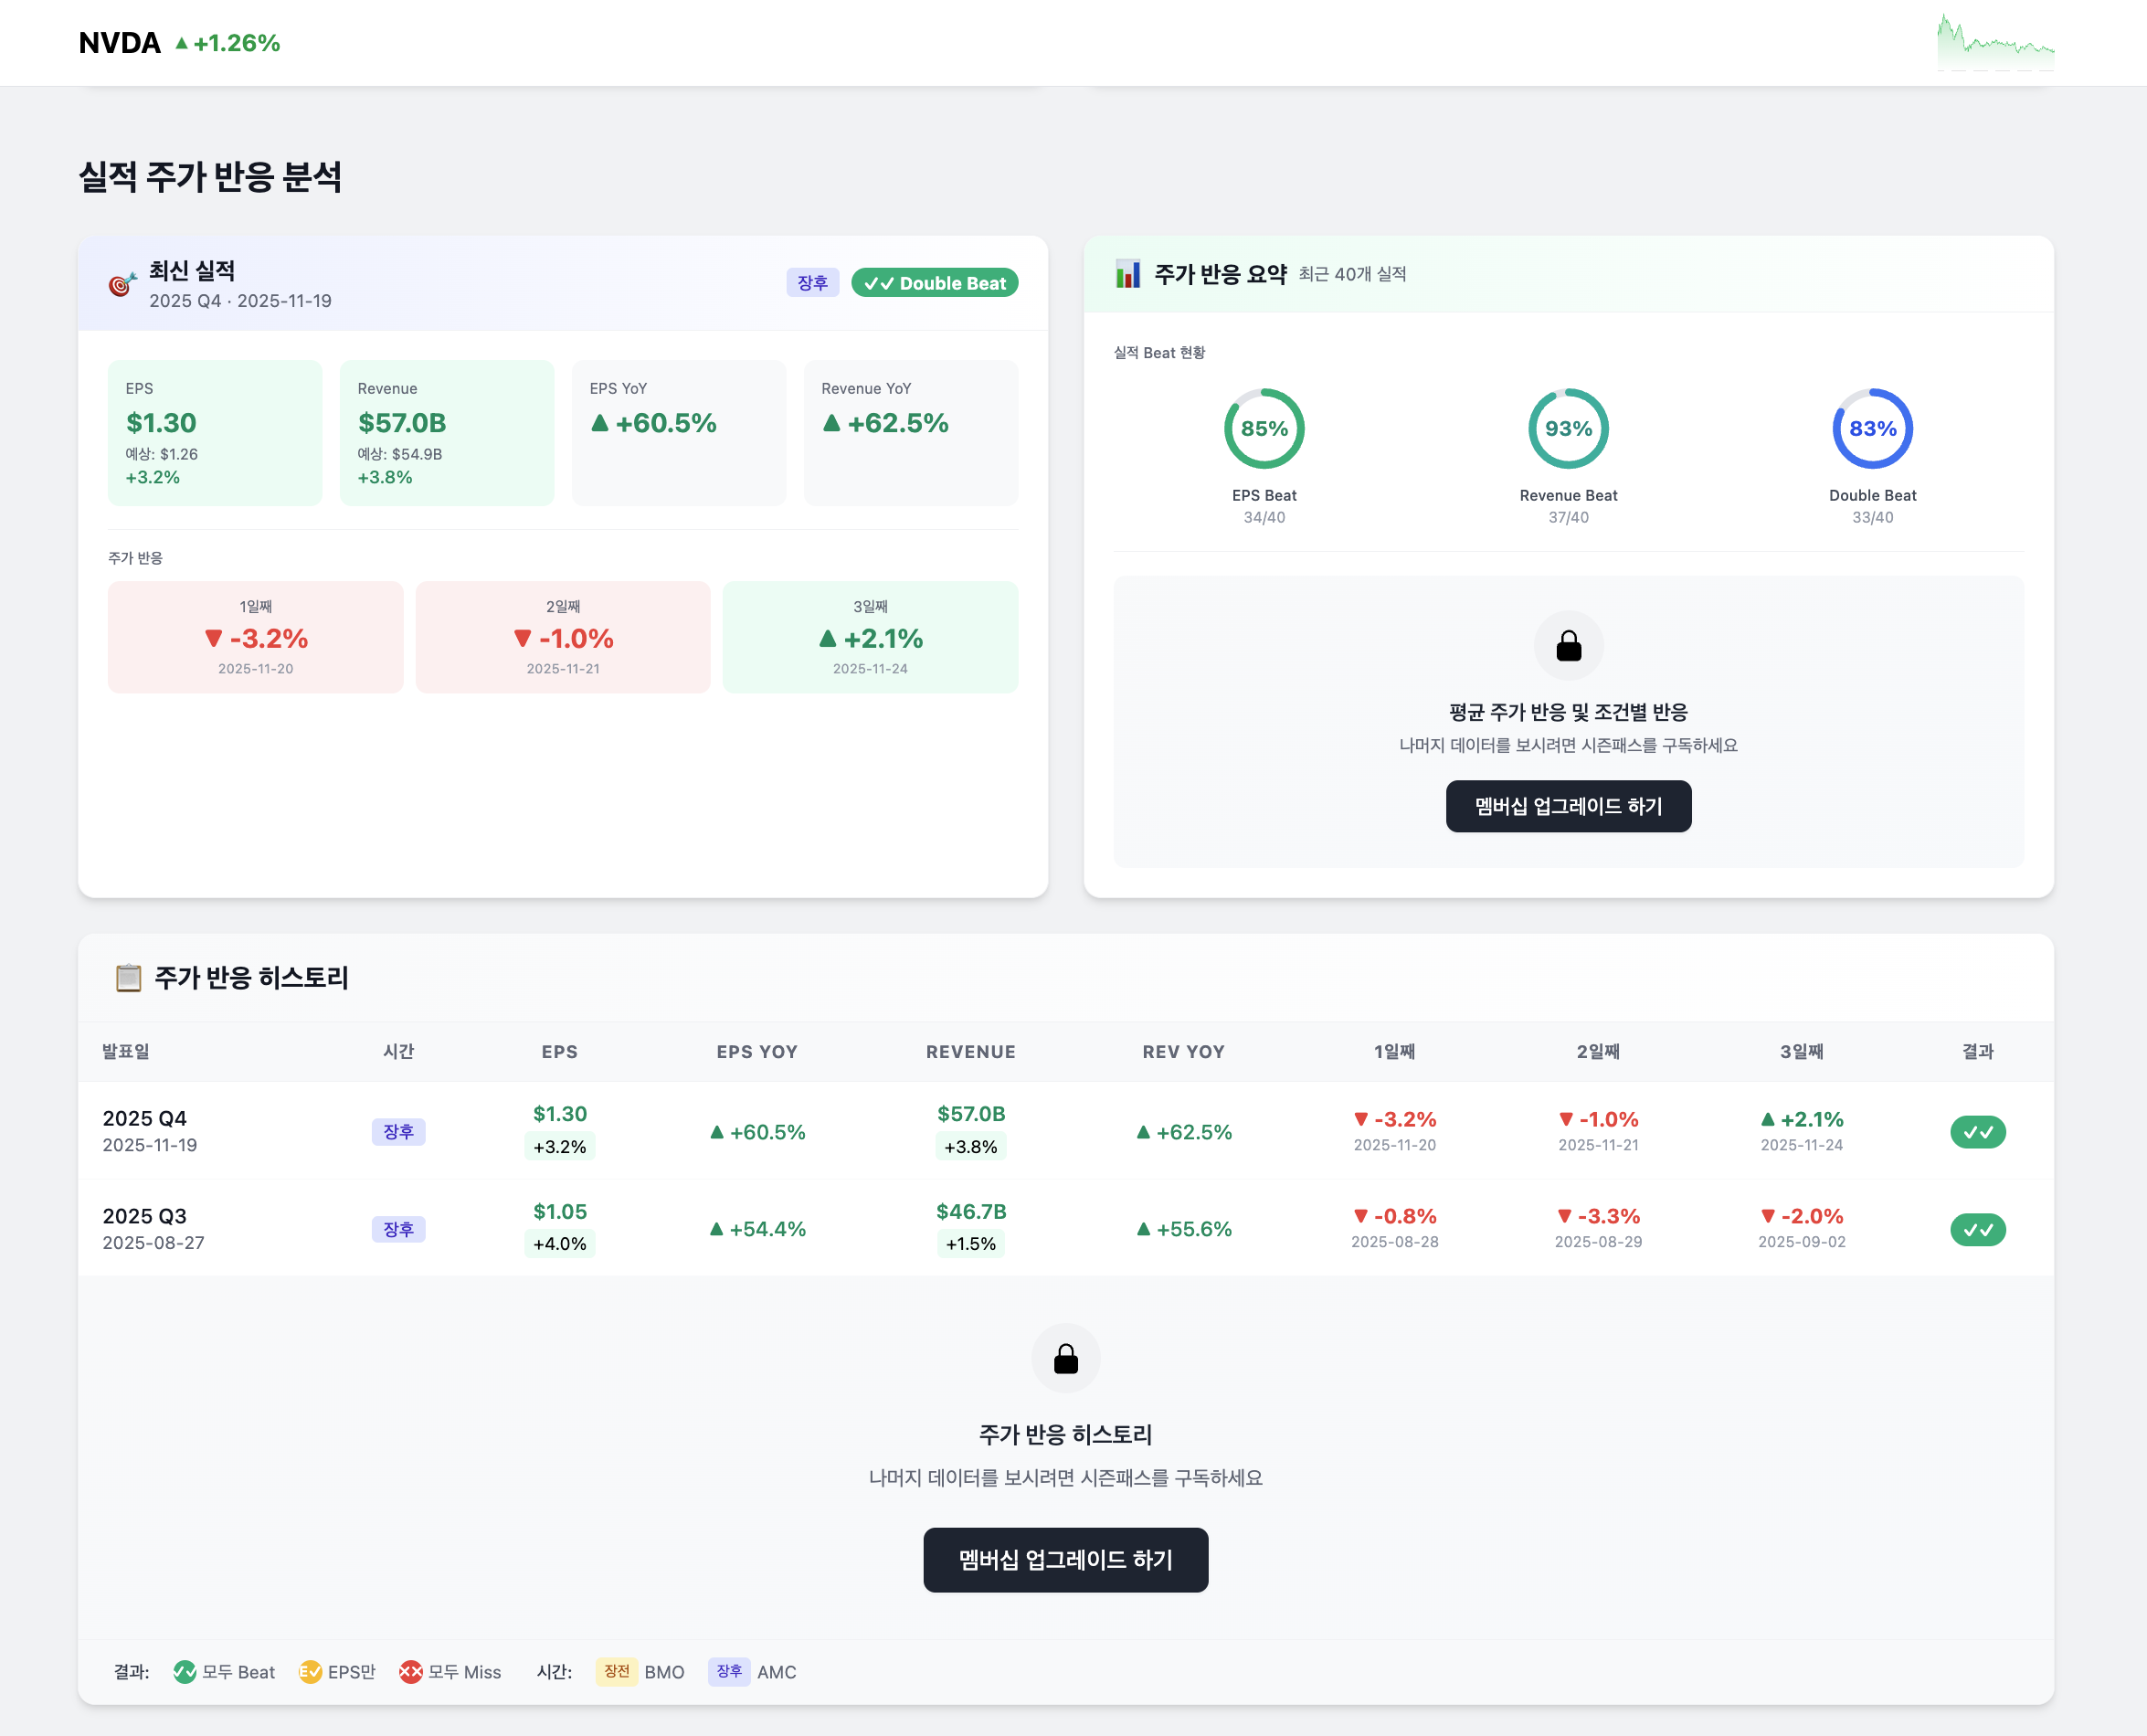Click 멤버십 업그레이드 하기 under history table
The image size is (2147, 1736).
coord(1065,1559)
